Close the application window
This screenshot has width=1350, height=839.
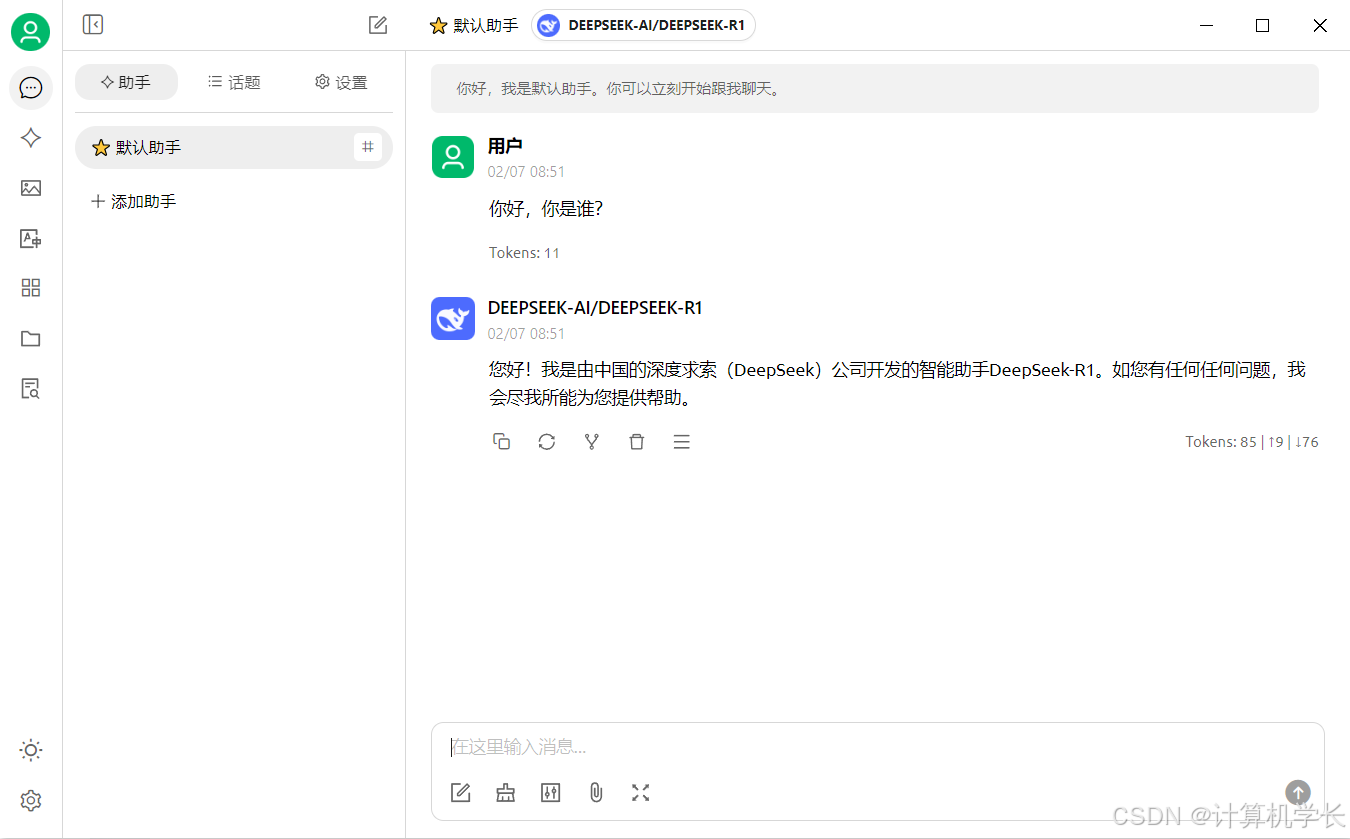click(x=1320, y=26)
